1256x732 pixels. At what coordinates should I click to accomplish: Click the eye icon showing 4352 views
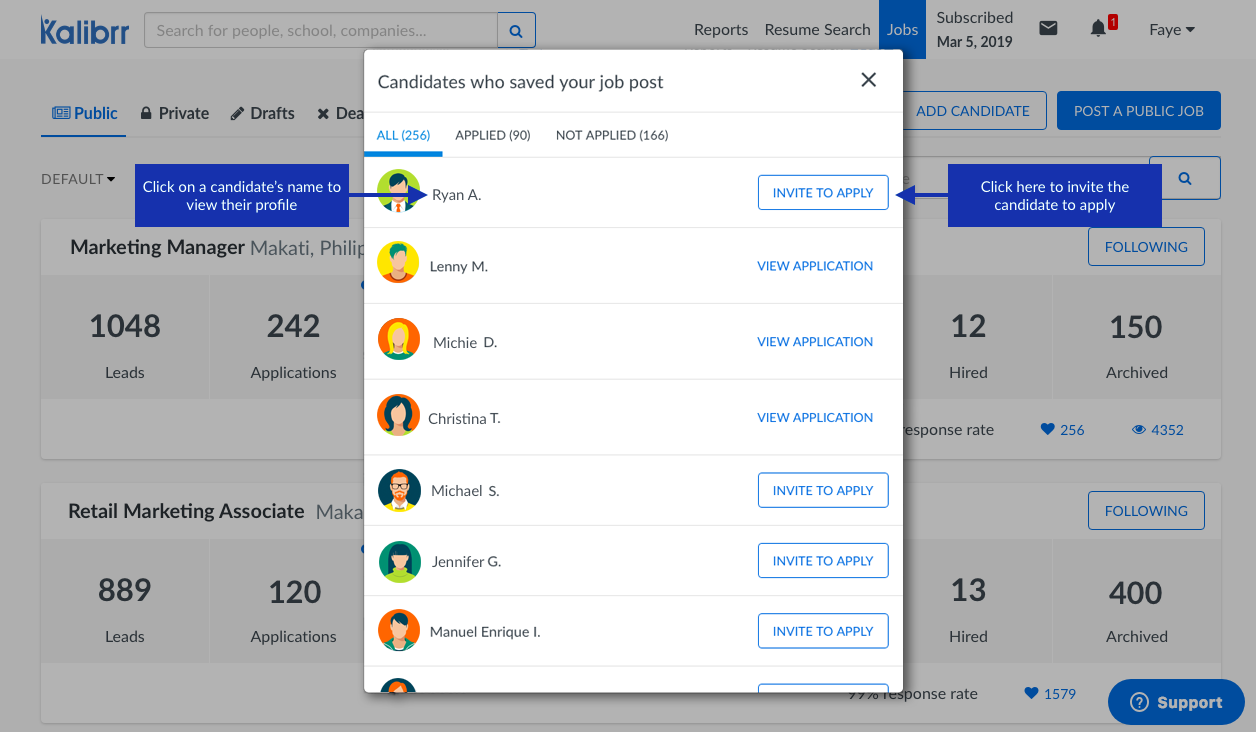coord(1138,430)
